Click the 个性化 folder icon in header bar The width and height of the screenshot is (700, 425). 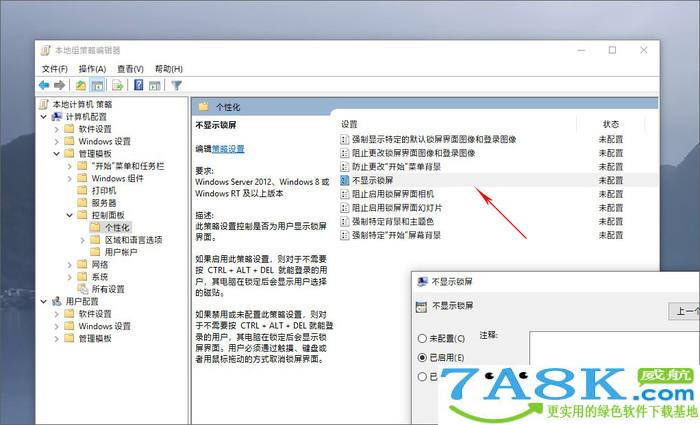[204, 107]
